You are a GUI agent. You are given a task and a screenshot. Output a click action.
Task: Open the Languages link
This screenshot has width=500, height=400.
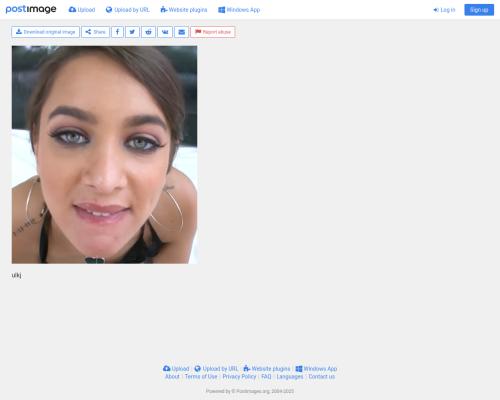(290, 377)
